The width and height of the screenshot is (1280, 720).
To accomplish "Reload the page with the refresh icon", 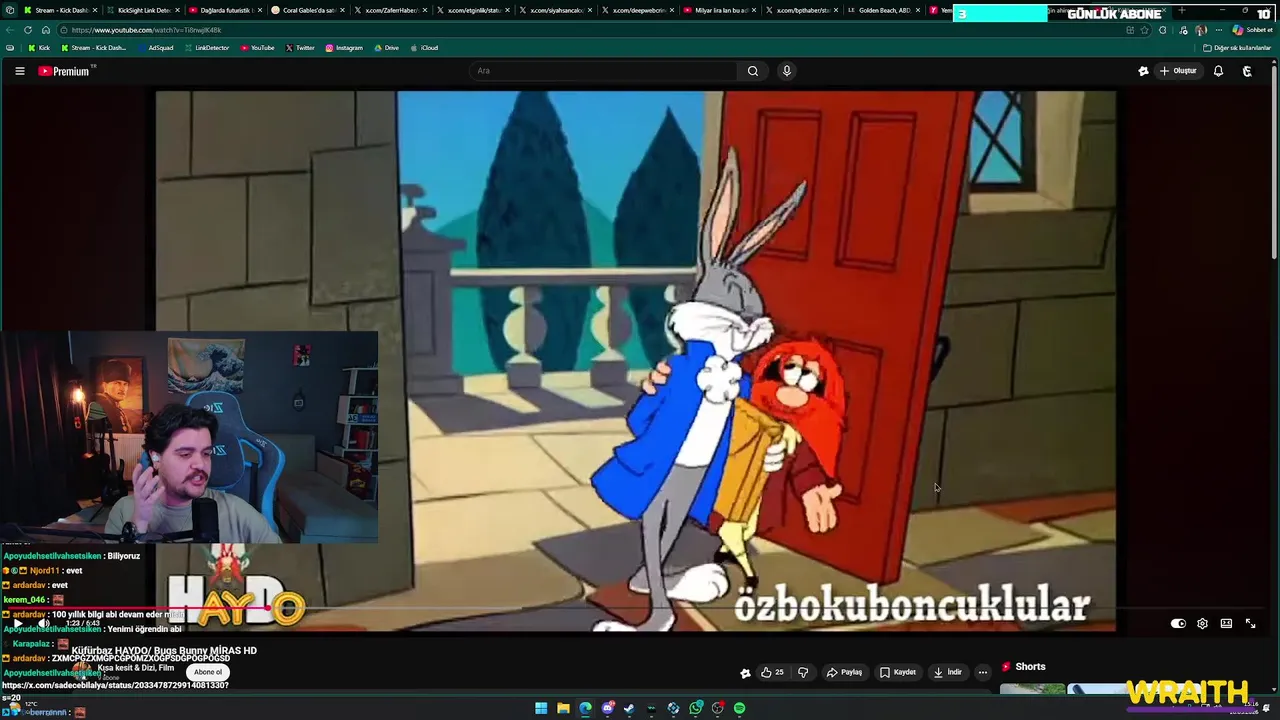I will [x=28, y=30].
